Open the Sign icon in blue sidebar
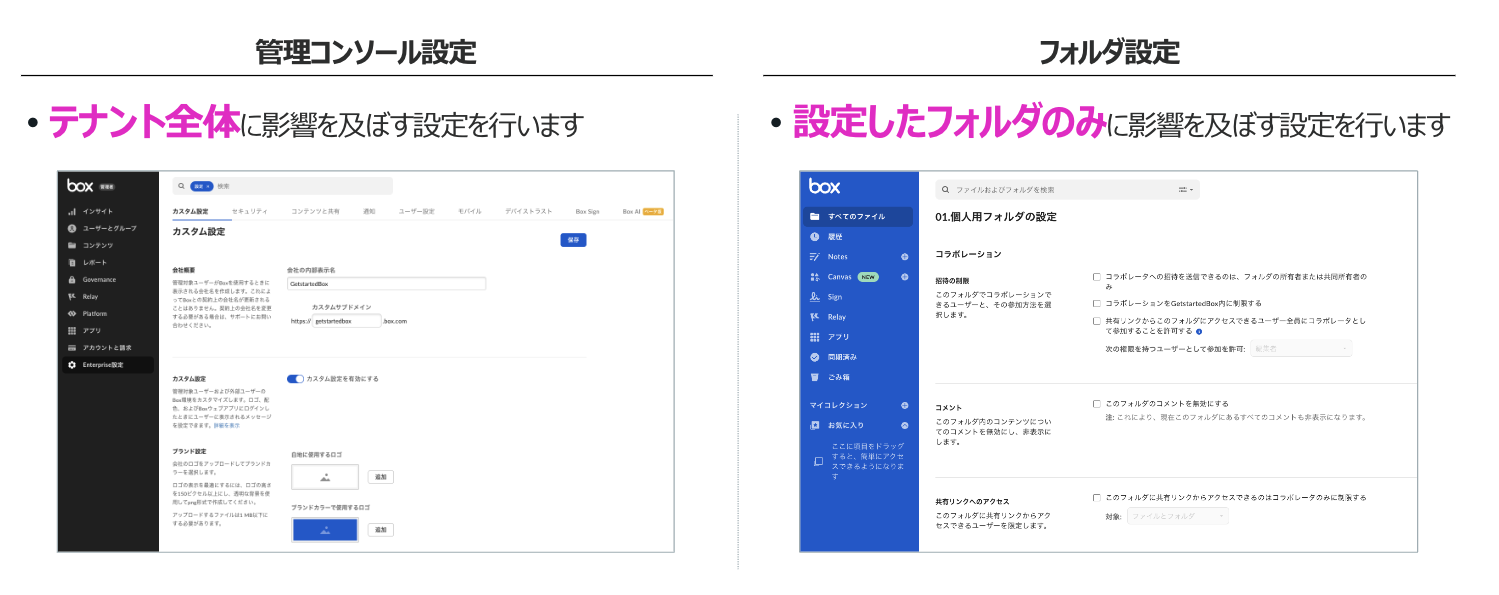The width and height of the screenshot is (1499, 595). coord(815,297)
